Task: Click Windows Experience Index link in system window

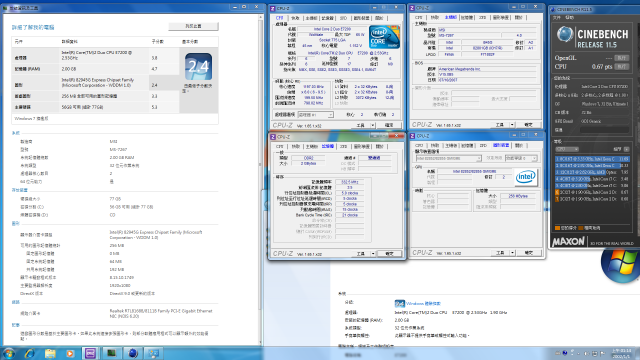Action: click(x=423, y=304)
